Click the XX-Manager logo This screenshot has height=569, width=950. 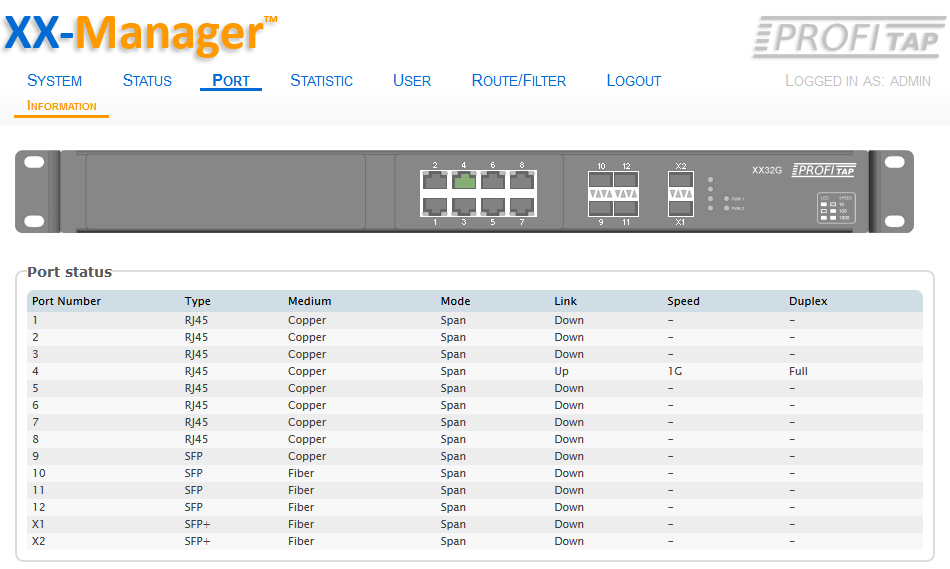click(140, 33)
